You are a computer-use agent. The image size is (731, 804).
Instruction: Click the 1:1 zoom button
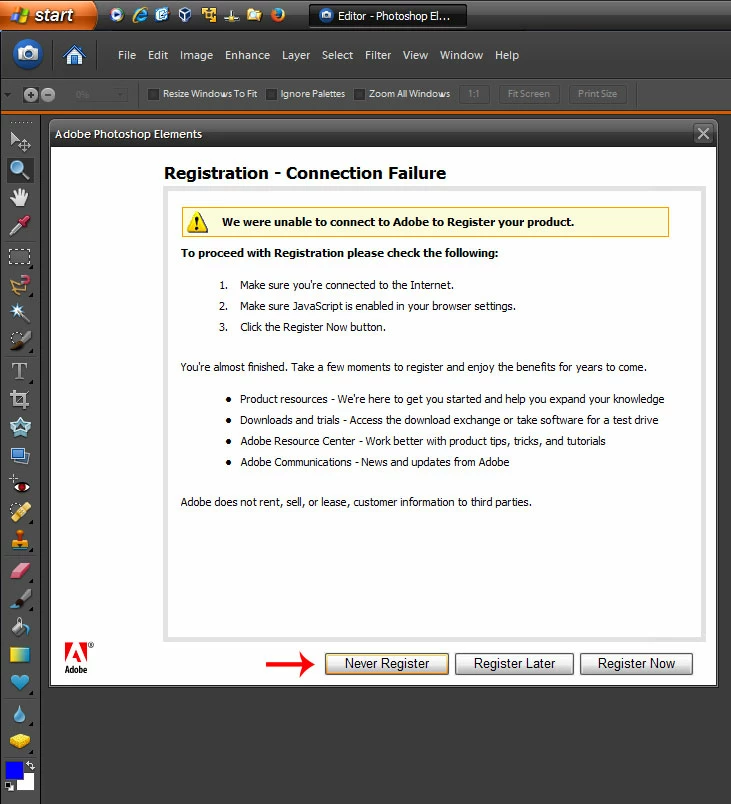(474, 94)
